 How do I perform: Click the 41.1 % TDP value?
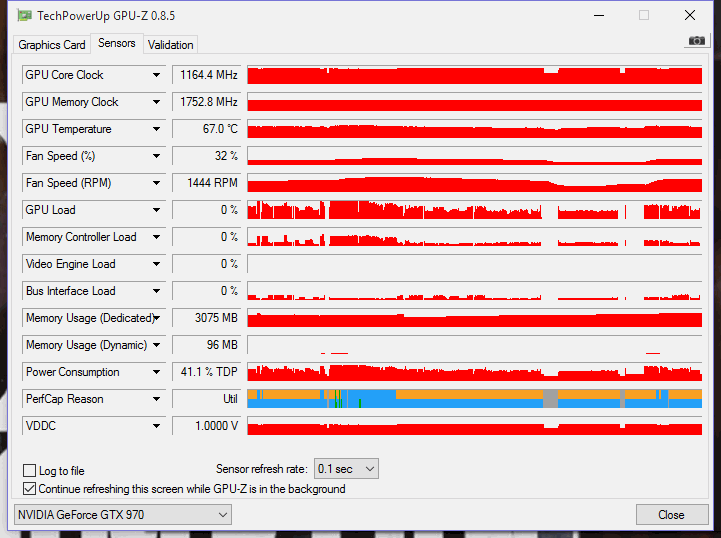(207, 372)
